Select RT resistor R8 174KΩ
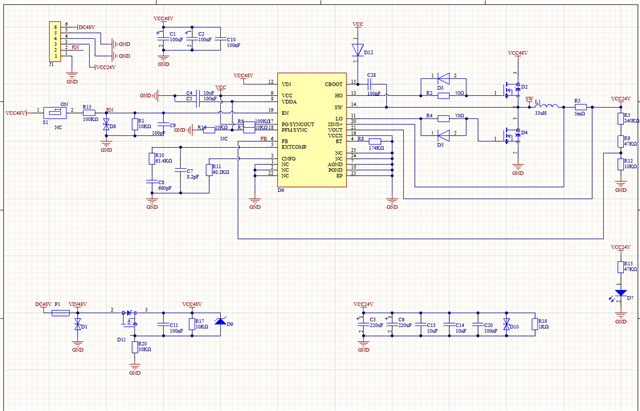Viewport: 640px width, 411px height. [x=375, y=141]
